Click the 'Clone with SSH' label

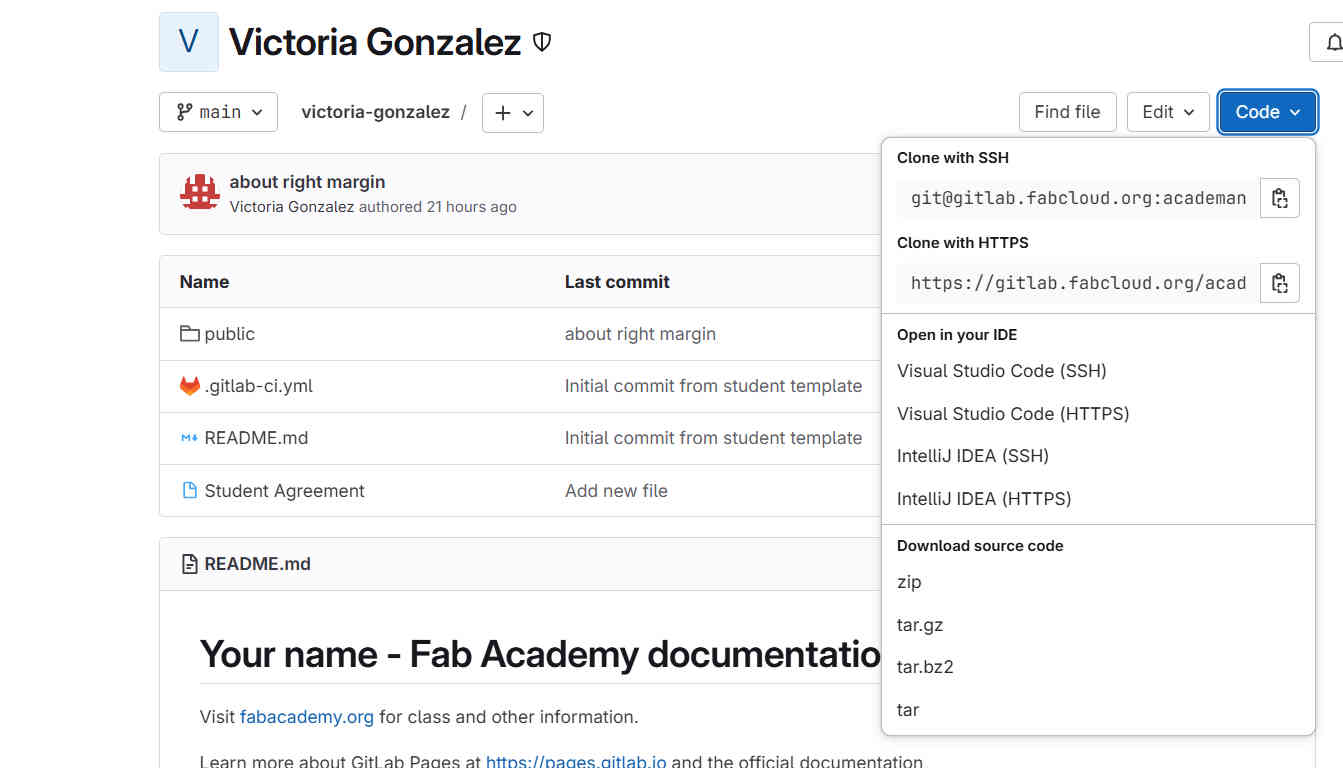pyautogui.click(x=953, y=158)
